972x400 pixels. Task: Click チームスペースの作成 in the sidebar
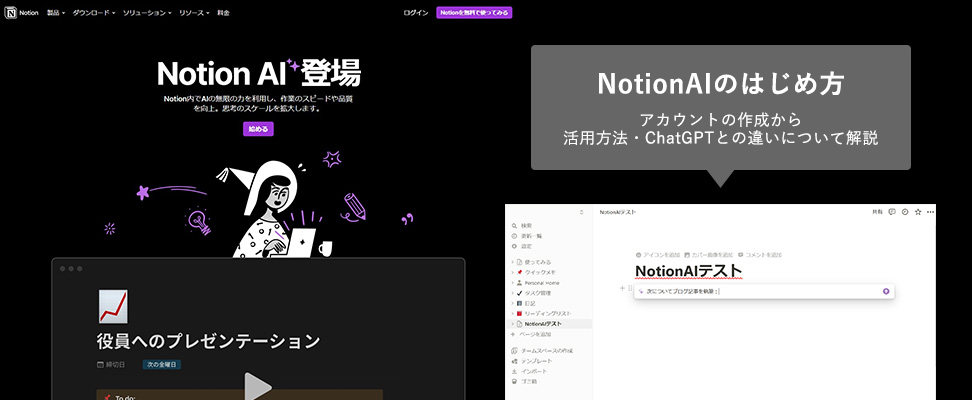[x=542, y=350]
